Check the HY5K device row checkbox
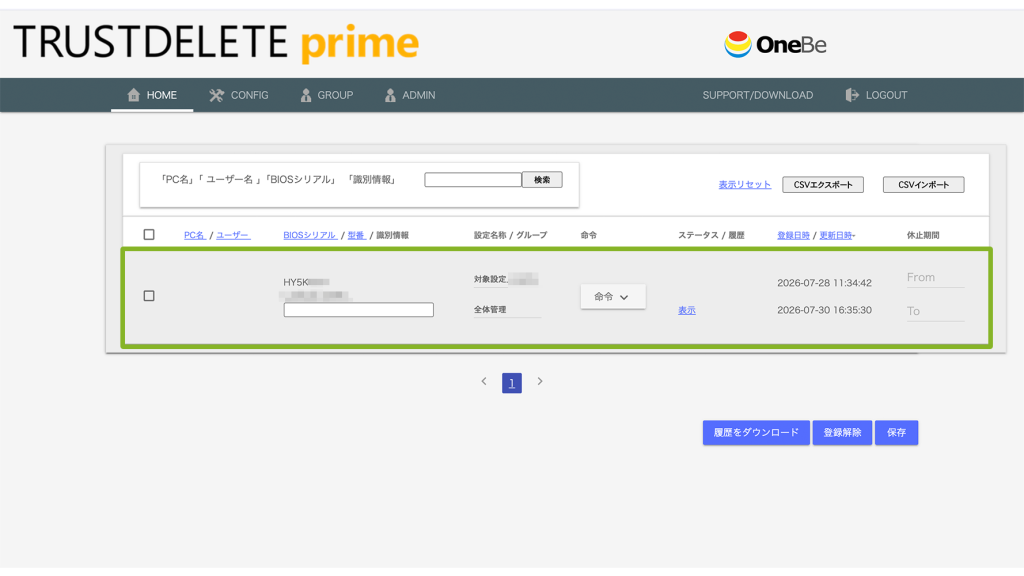This screenshot has height=576, width=1024. pos(149,296)
